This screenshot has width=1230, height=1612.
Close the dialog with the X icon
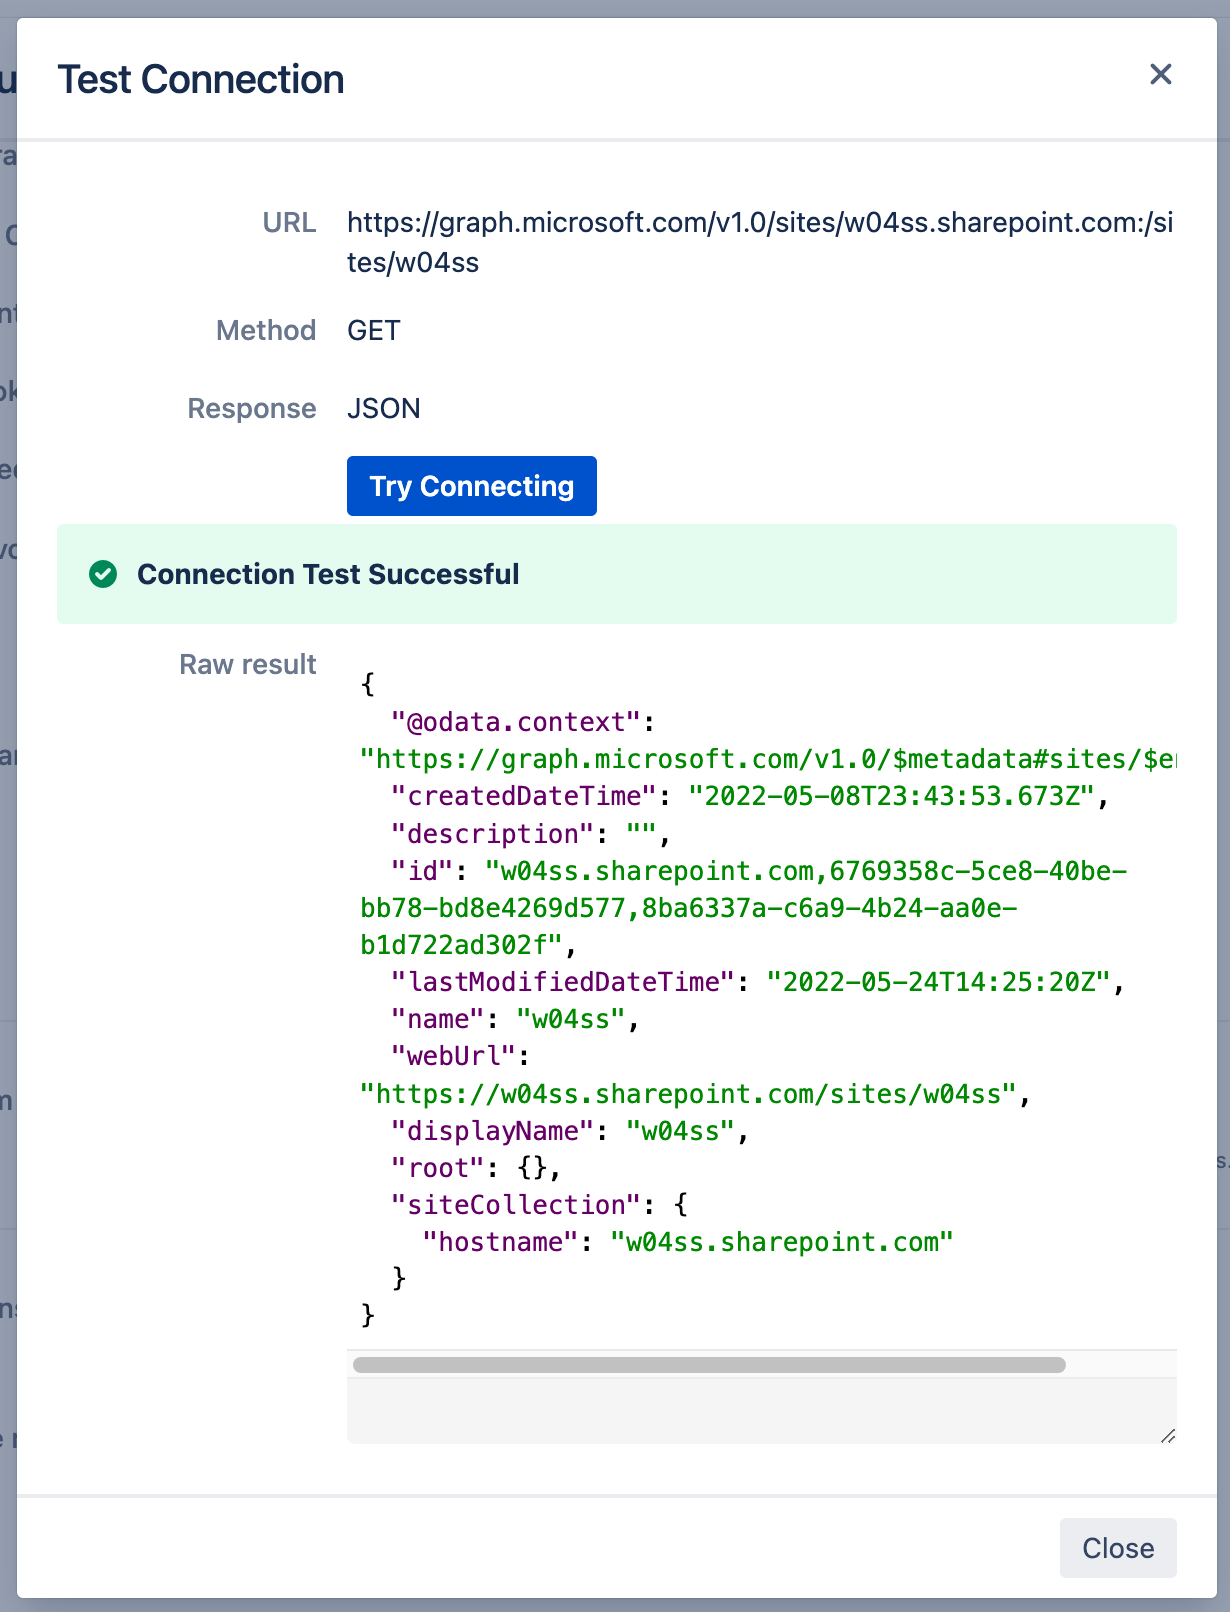[1160, 75]
